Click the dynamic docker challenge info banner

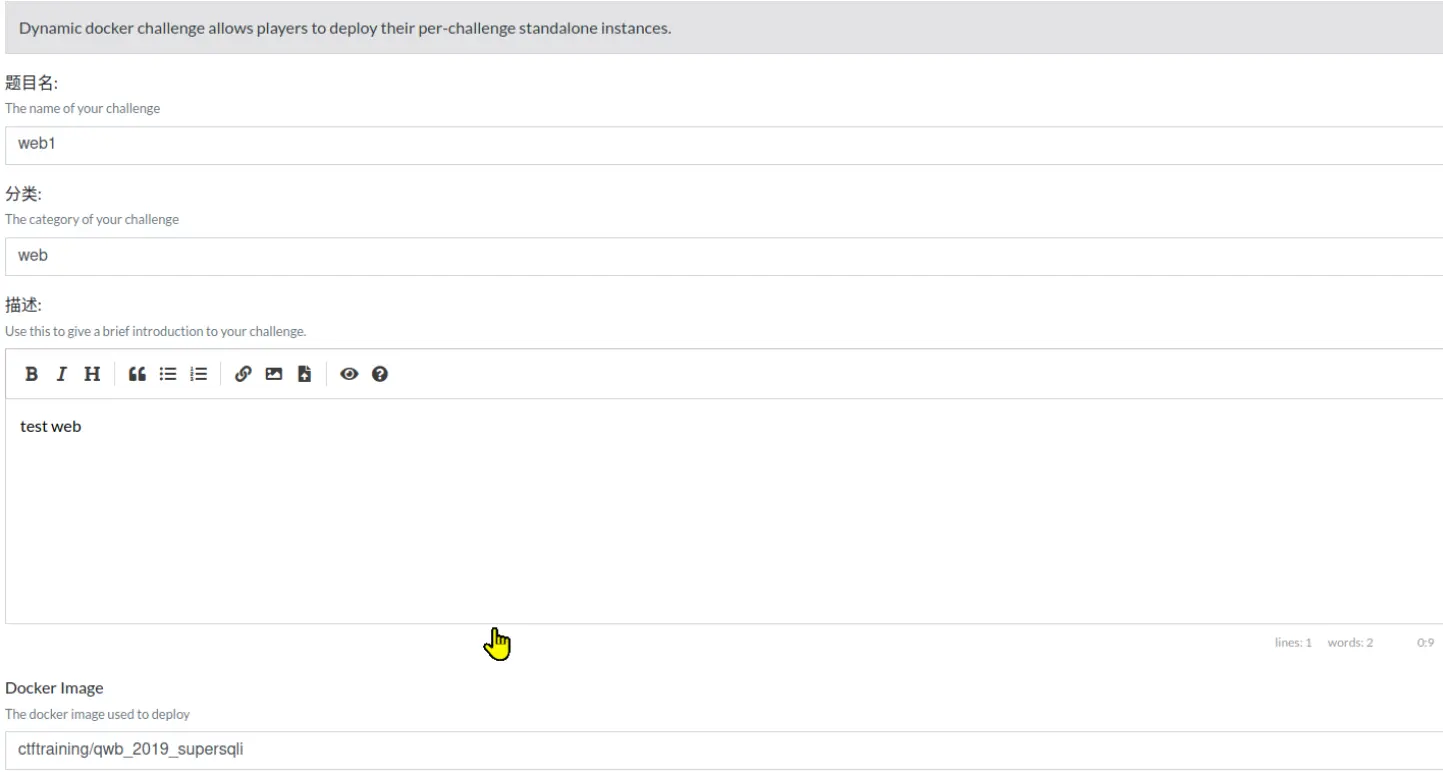point(722,28)
